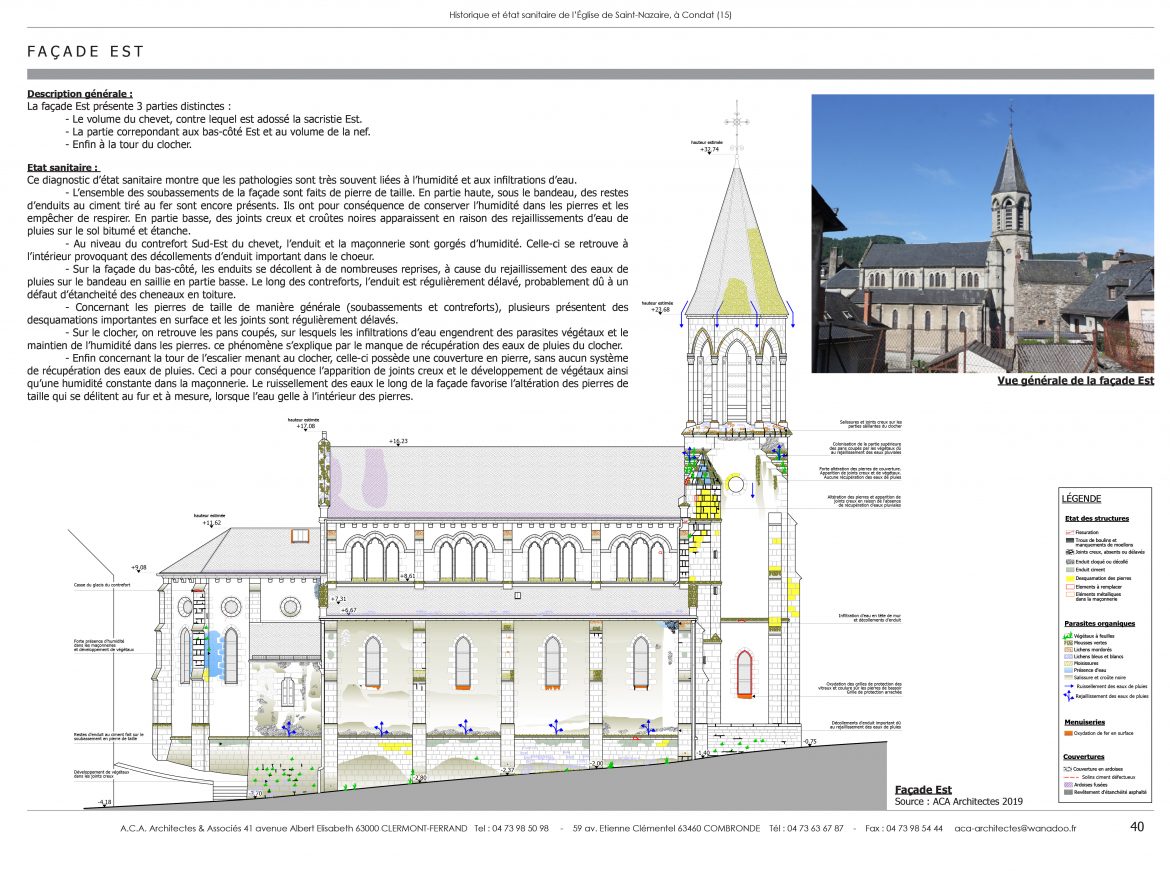1170x871 pixels.
Task: Click the '+11.62' height label
Action: [212, 522]
